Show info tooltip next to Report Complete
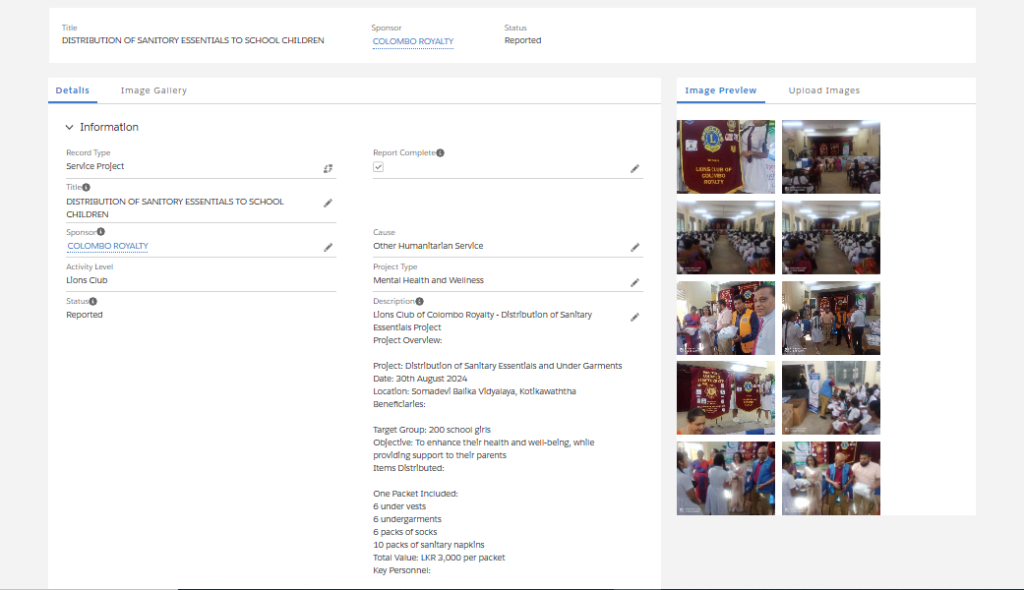Image resolution: width=1024 pixels, height=590 pixels. pos(440,153)
